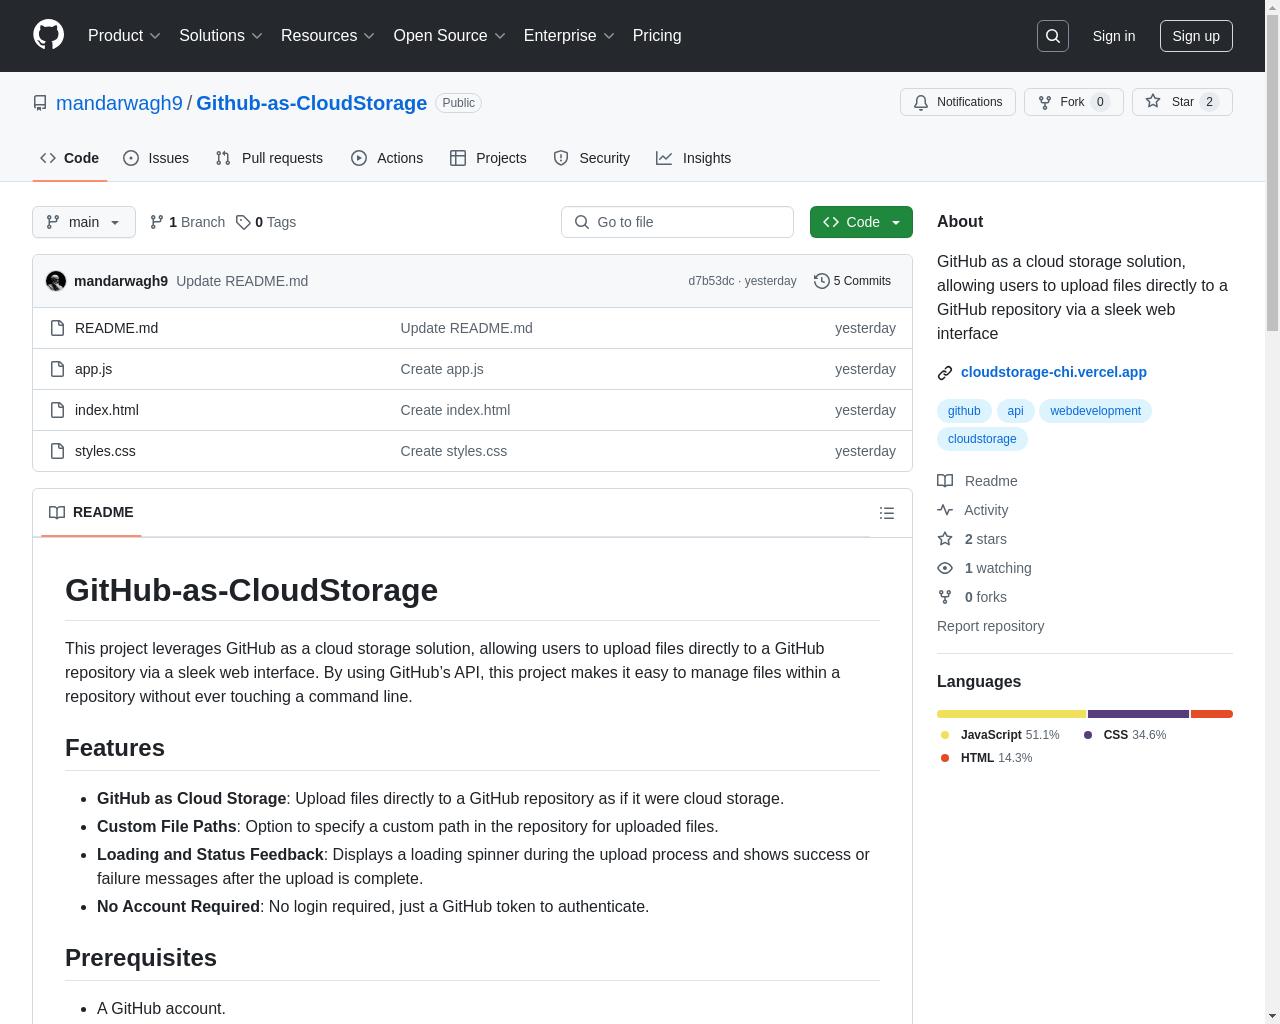Click the star icon in Star button
The image size is (1280, 1024).
pos(1153,102)
